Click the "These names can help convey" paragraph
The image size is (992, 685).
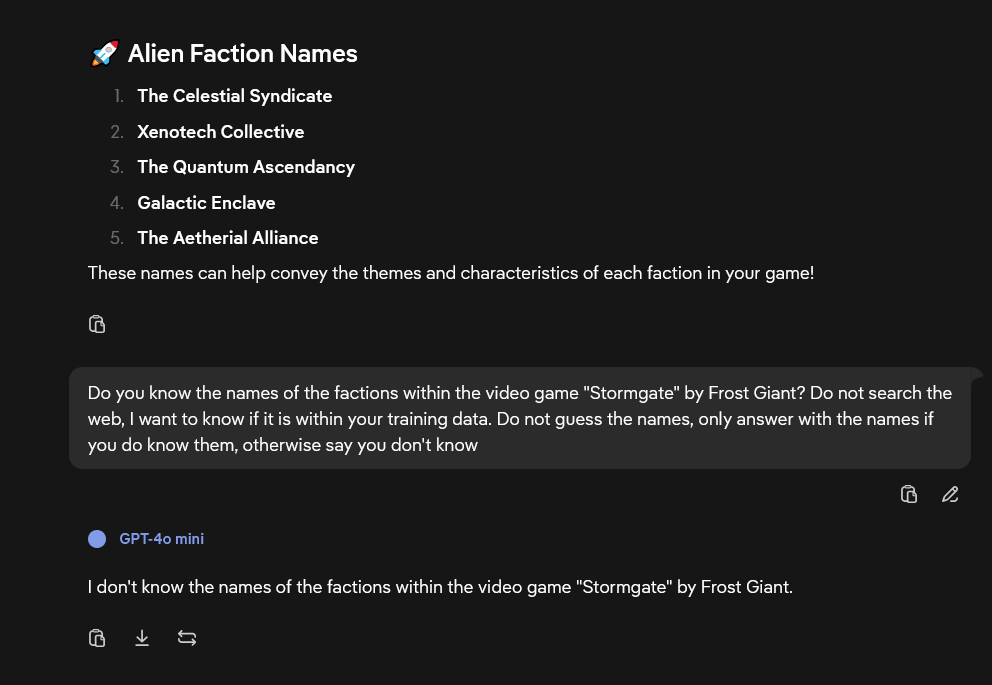450,273
